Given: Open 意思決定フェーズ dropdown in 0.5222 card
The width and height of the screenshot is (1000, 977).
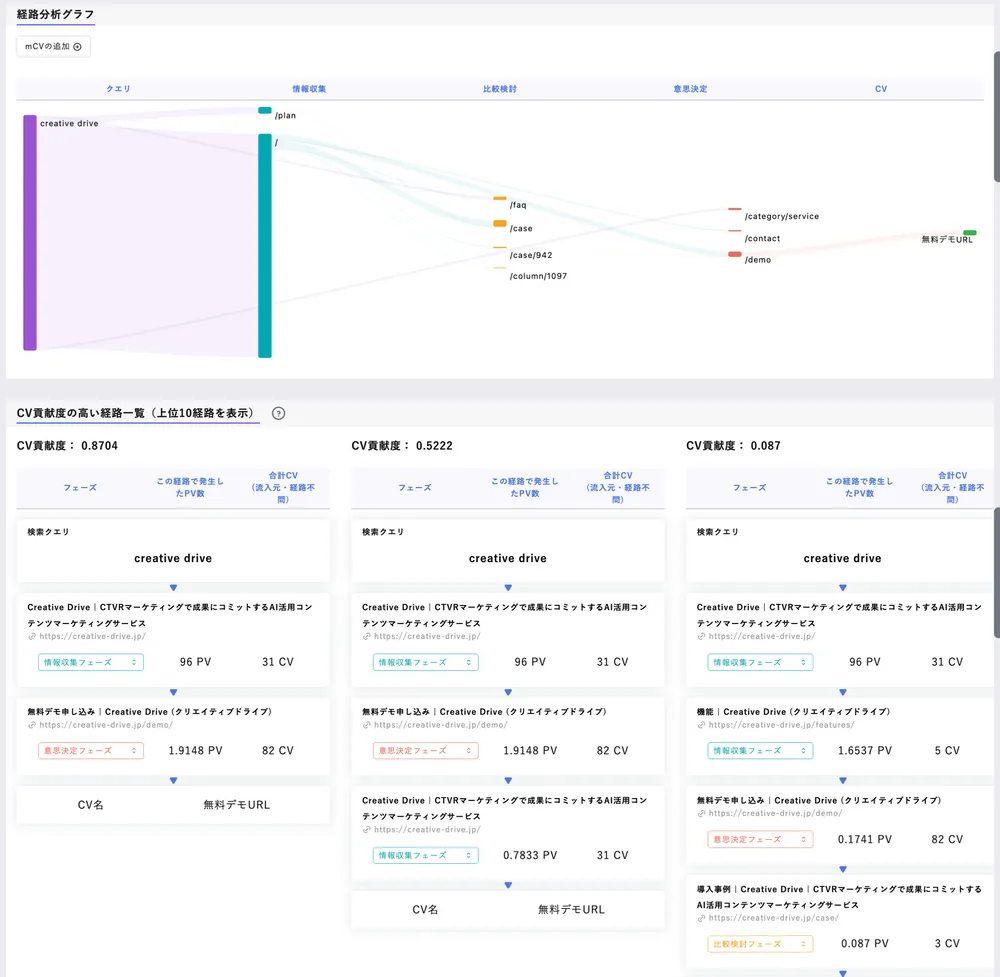Looking at the screenshot, I should pyautogui.click(x=425, y=751).
